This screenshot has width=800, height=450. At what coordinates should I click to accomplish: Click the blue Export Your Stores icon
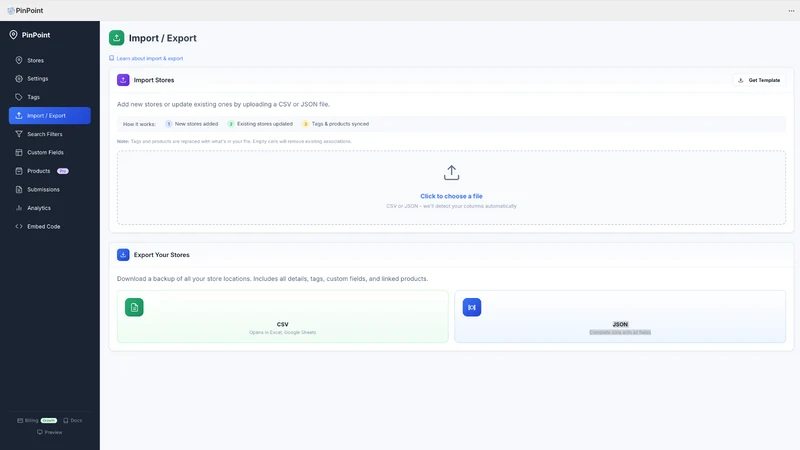pyautogui.click(x=123, y=255)
